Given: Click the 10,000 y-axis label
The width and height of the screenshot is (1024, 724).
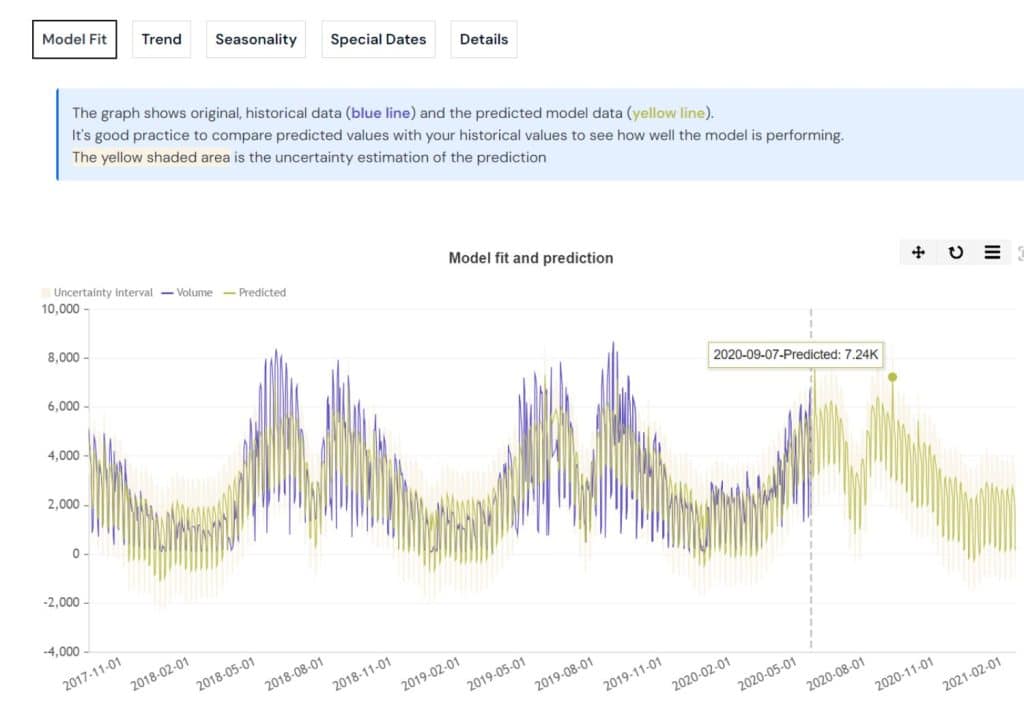Looking at the screenshot, I should [59, 309].
